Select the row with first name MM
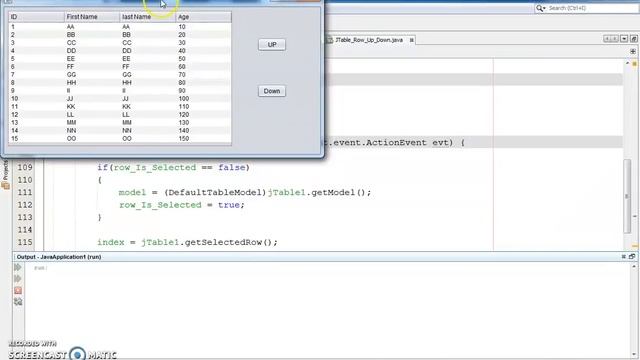The height and width of the screenshot is (360, 640). click(x=120, y=122)
